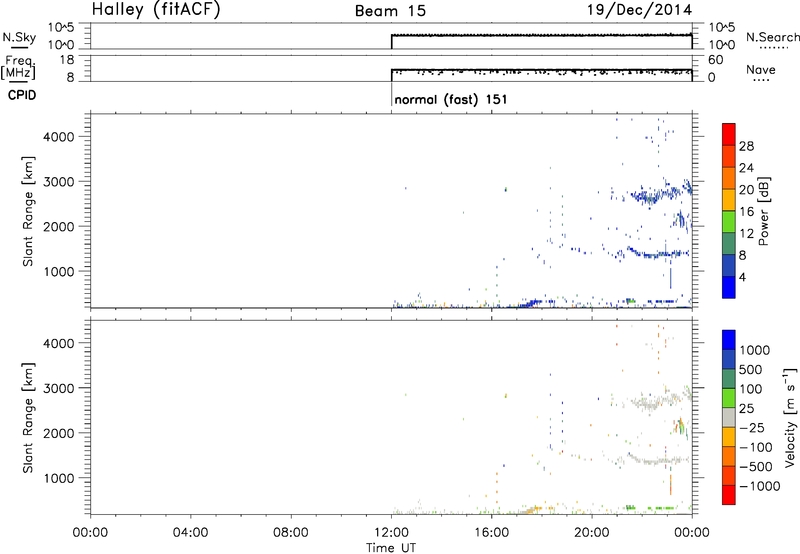Click the 'Velocity [m s-1]' colorbar title
The image size is (800, 554).
(790, 417)
